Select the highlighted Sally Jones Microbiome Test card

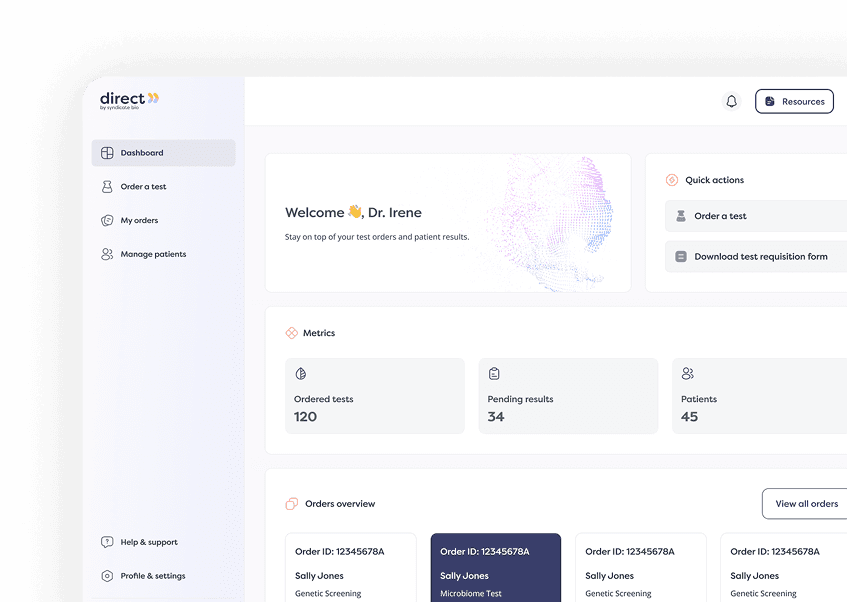495,570
